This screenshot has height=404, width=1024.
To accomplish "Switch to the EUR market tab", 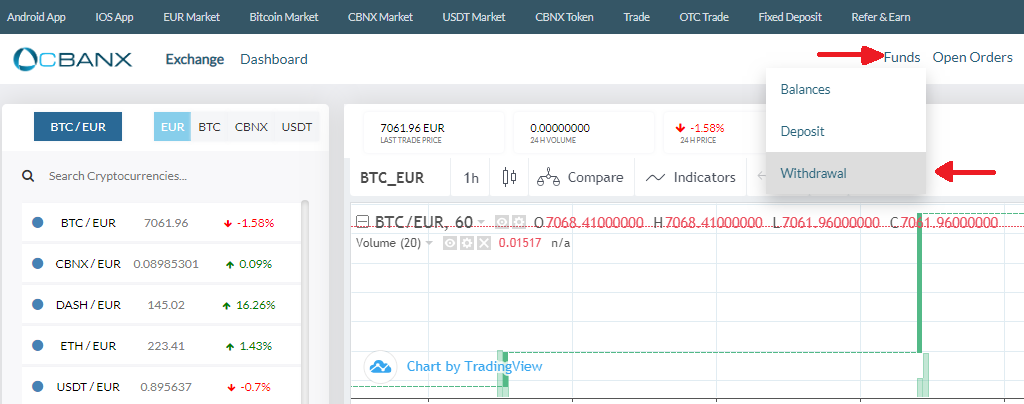I will pos(172,127).
